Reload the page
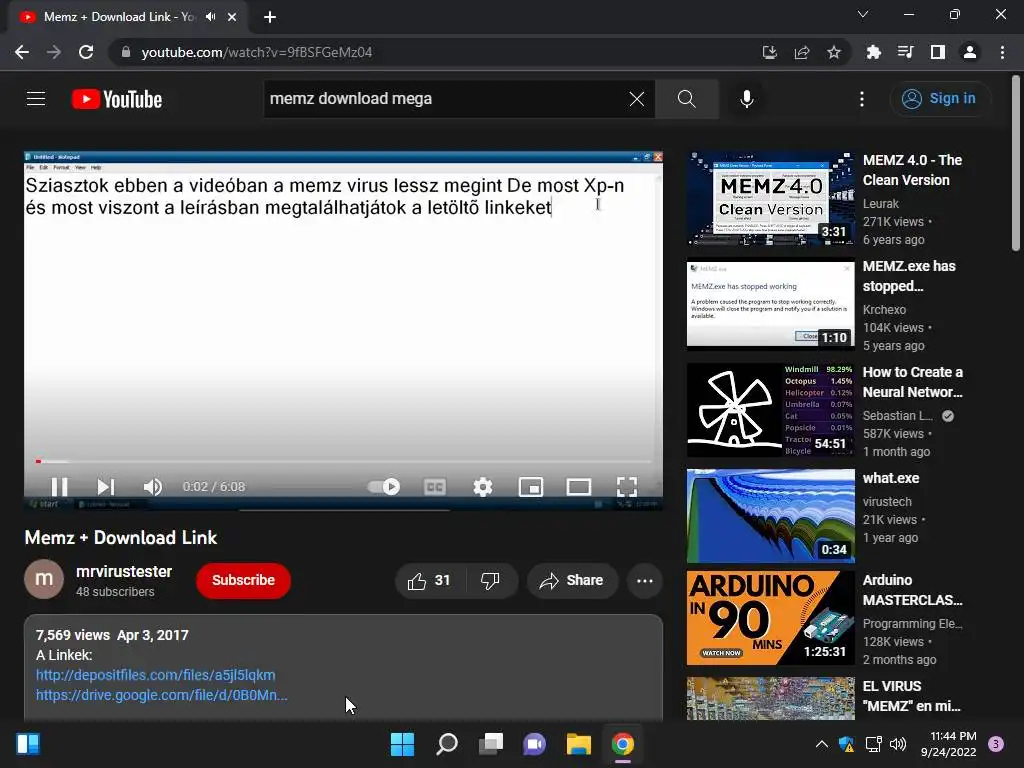This screenshot has width=1024, height=768. [x=86, y=52]
